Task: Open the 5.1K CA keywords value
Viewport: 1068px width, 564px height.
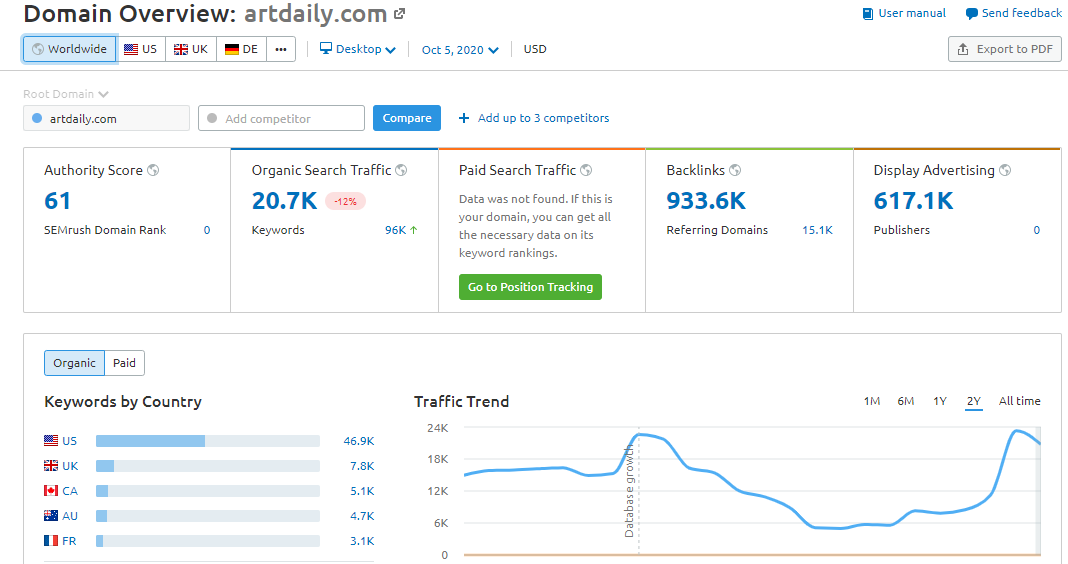Action: coord(362,491)
